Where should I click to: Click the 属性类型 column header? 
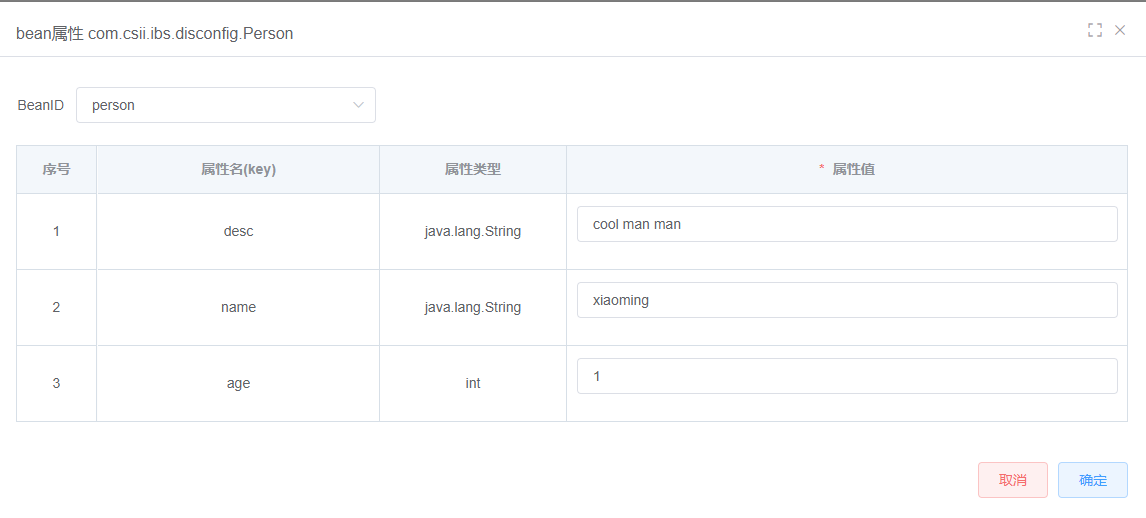[x=473, y=170]
